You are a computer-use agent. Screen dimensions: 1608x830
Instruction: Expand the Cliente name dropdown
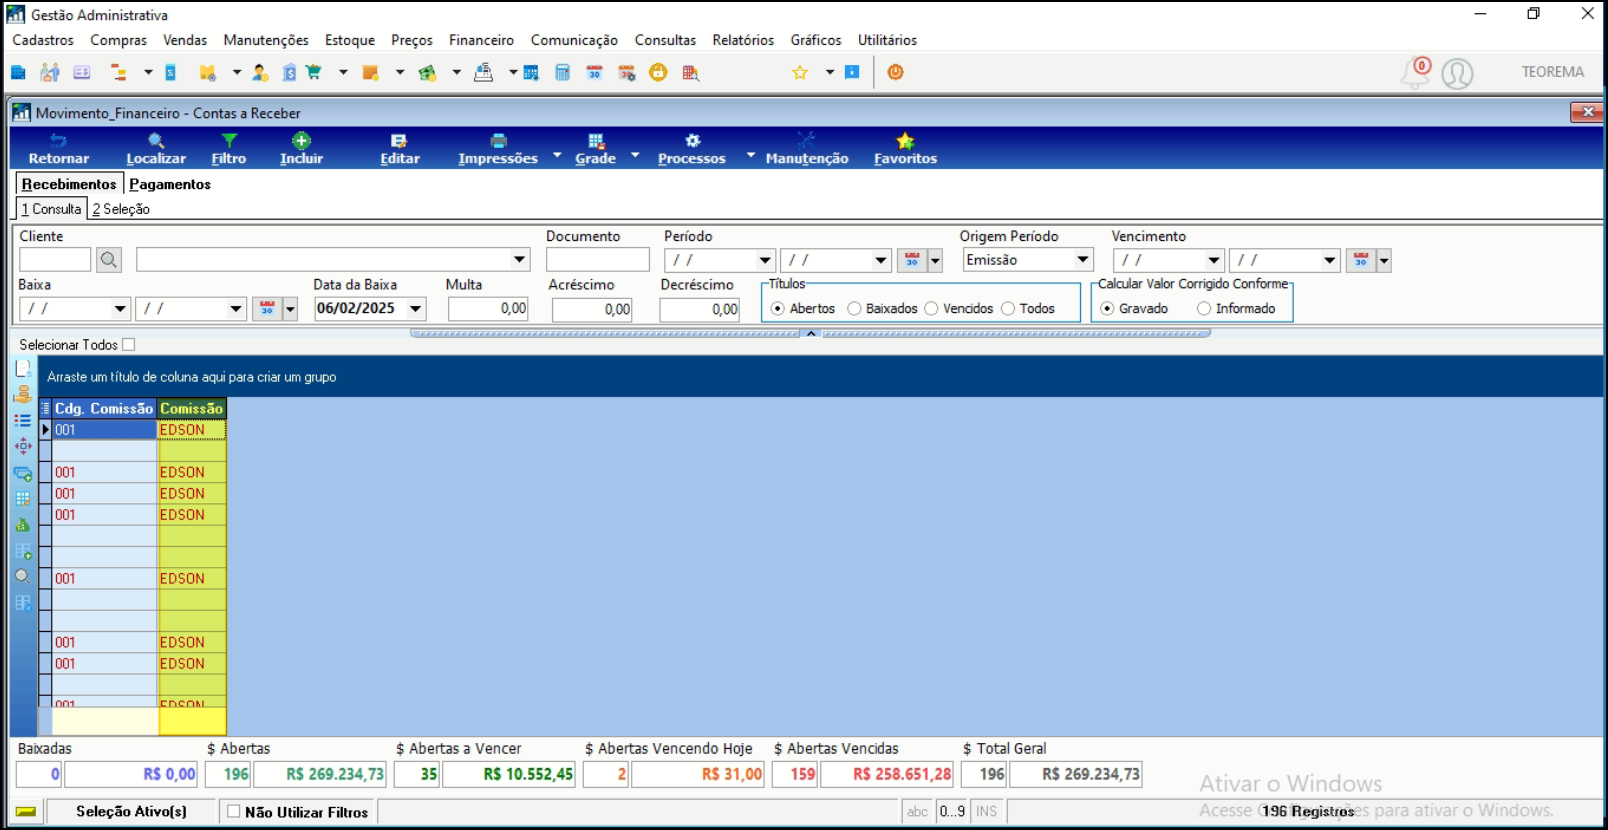(x=520, y=260)
